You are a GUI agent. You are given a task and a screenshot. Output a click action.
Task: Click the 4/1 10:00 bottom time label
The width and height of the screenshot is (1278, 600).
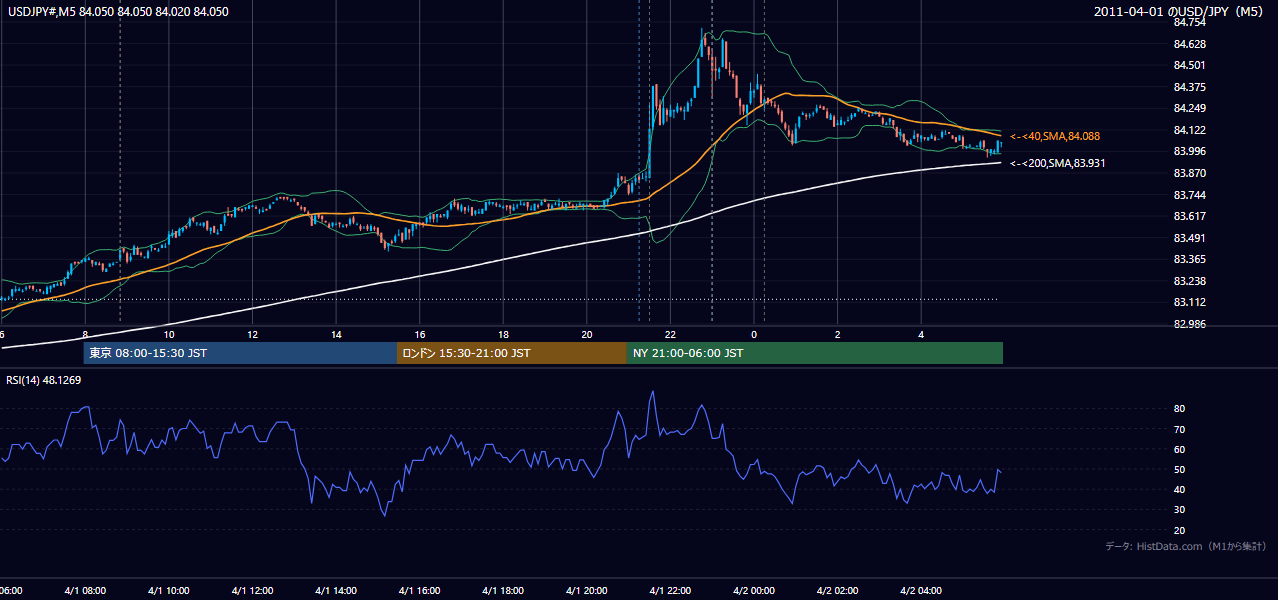(169, 590)
